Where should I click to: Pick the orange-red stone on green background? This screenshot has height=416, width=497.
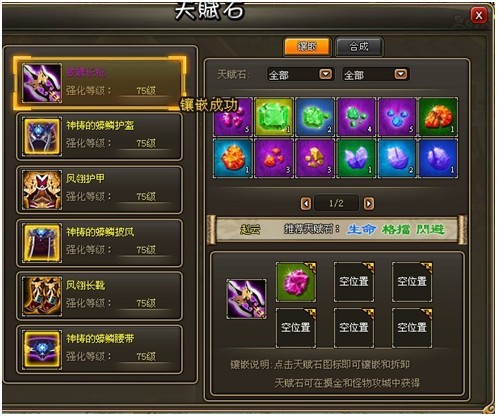pos(438,117)
